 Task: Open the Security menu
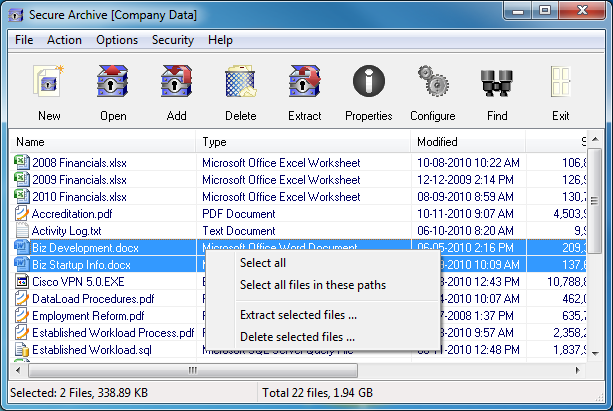coord(173,40)
